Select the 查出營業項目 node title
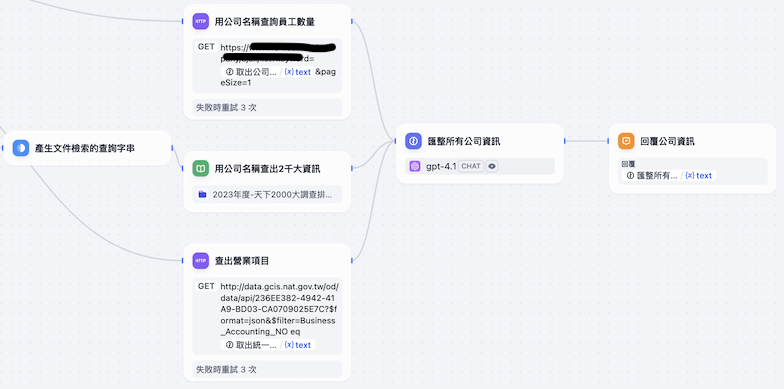The image size is (784, 389). pos(242,260)
